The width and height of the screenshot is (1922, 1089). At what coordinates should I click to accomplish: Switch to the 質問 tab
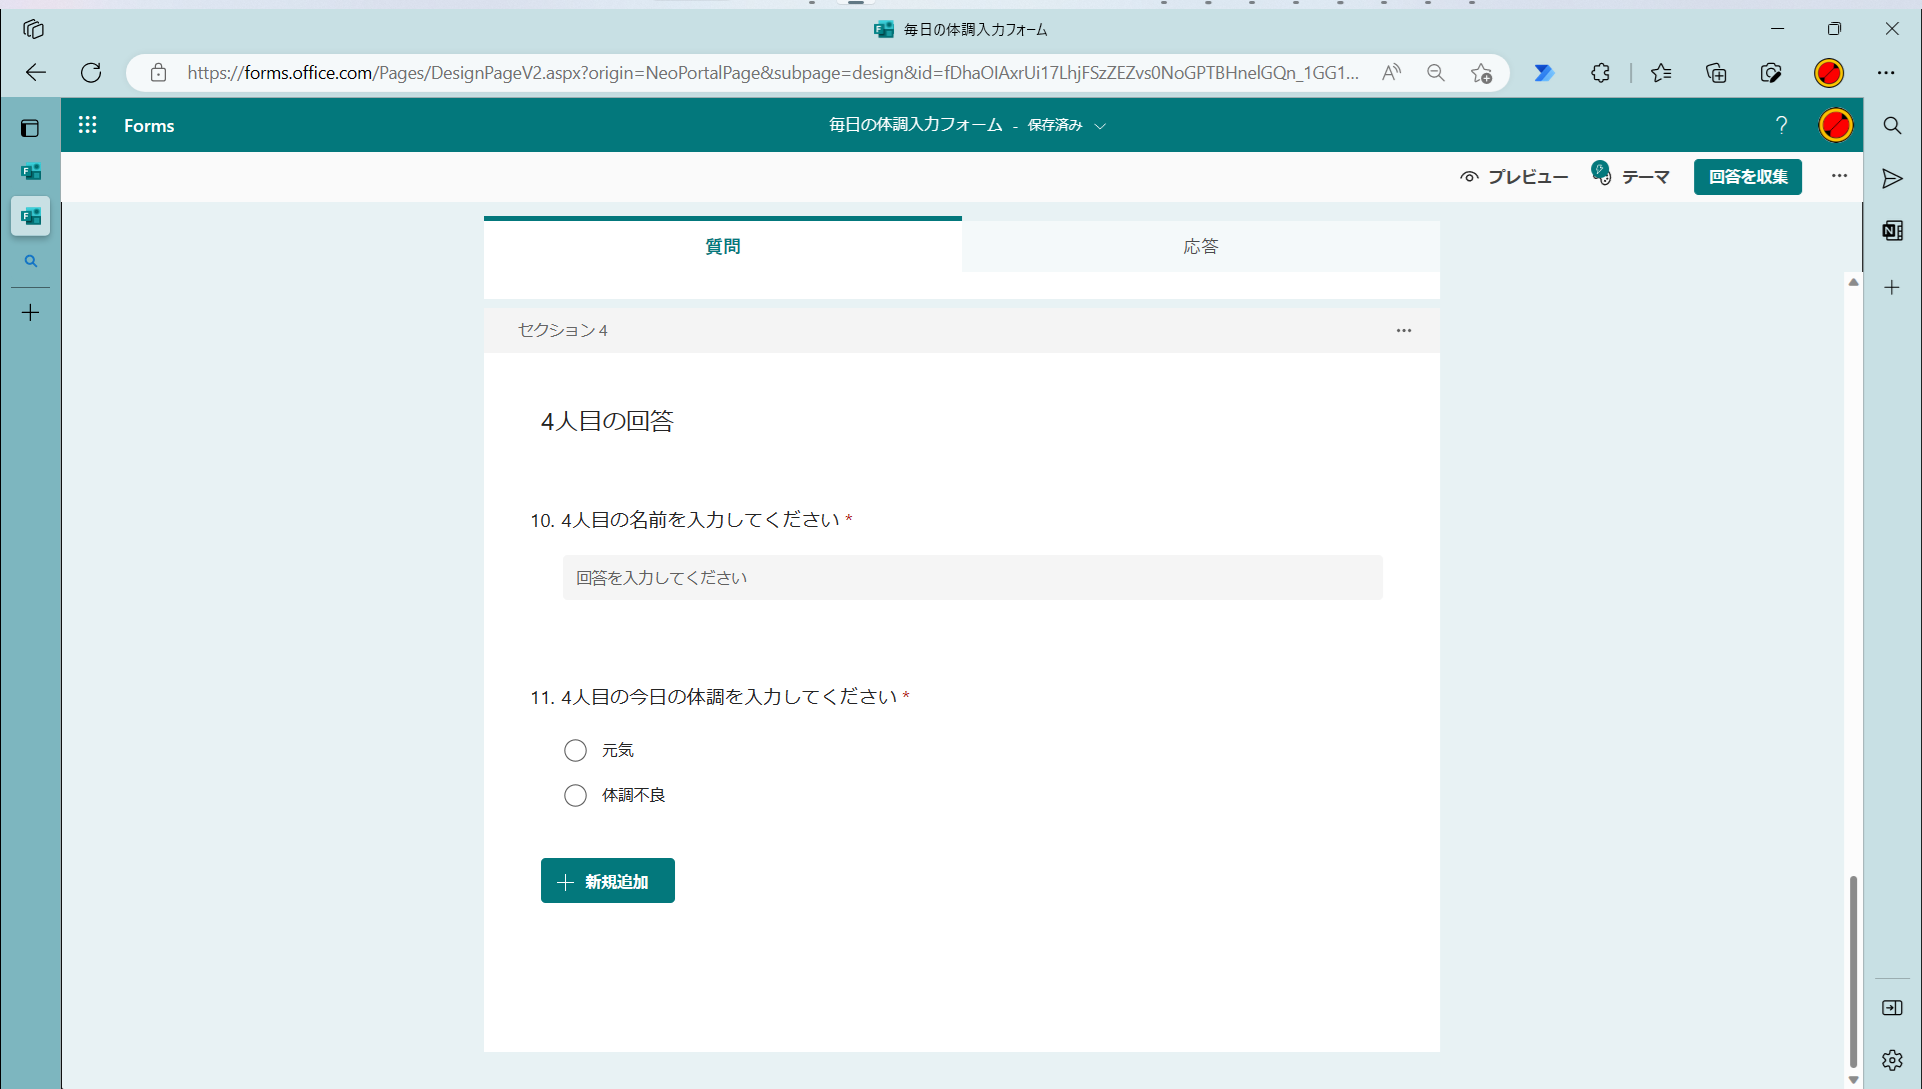722,246
